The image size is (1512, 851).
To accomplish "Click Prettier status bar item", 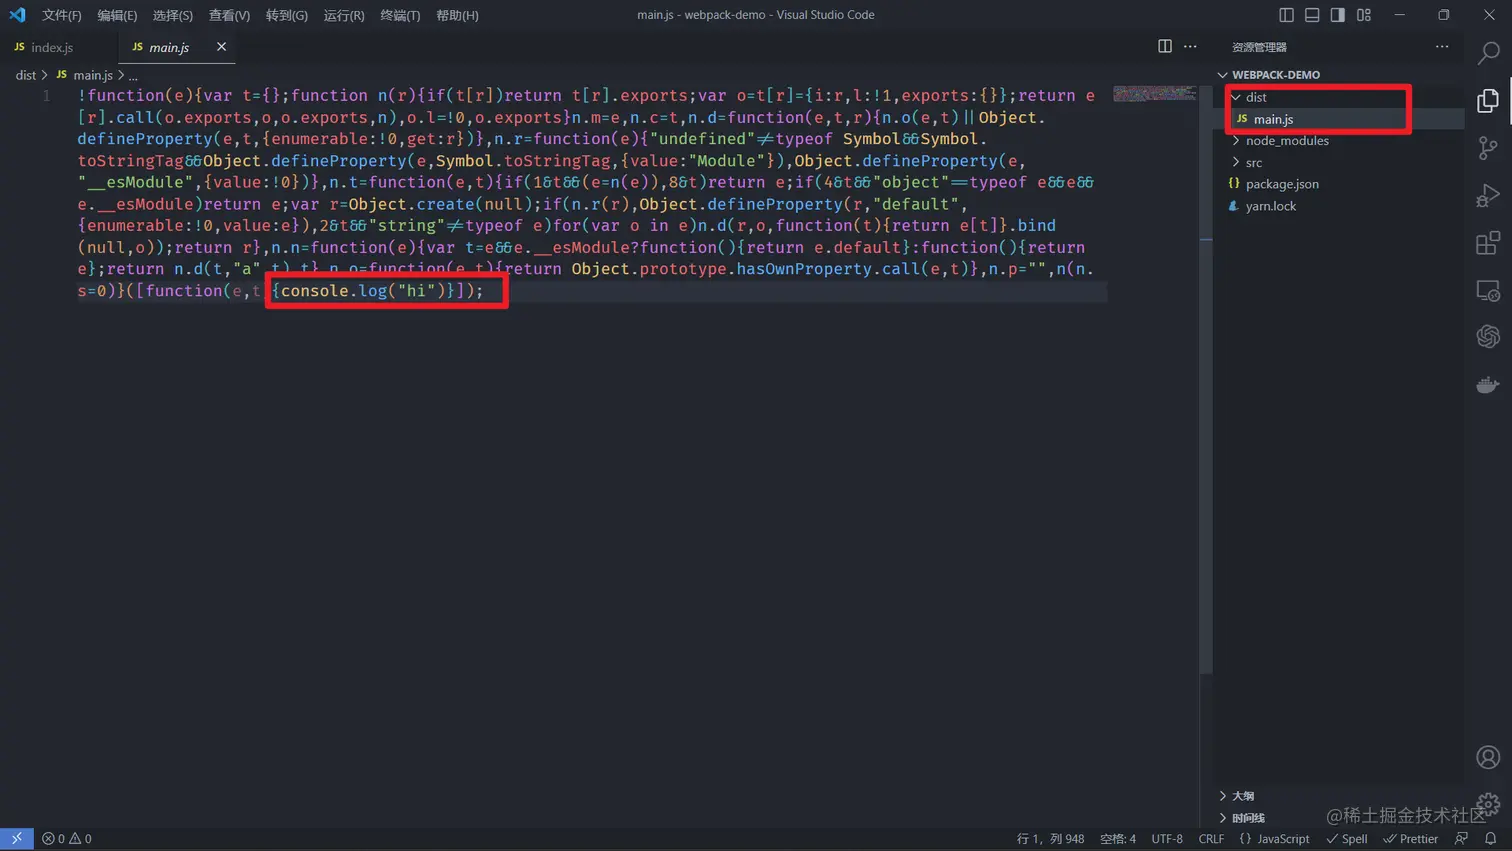I will [x=1411, y=839].
